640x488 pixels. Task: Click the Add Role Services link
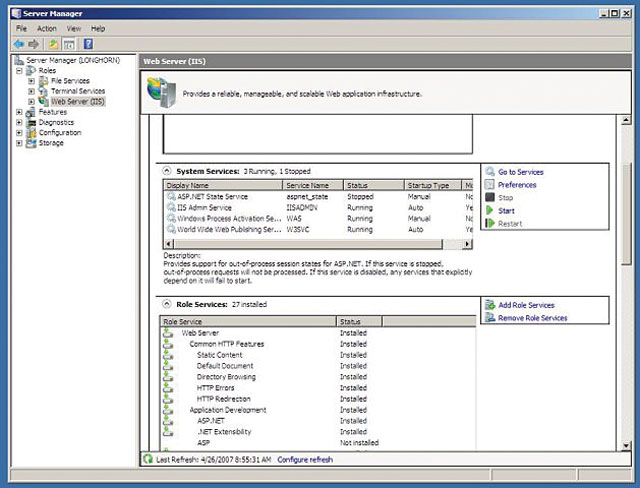pyautogui.click(x=527, y=305)
